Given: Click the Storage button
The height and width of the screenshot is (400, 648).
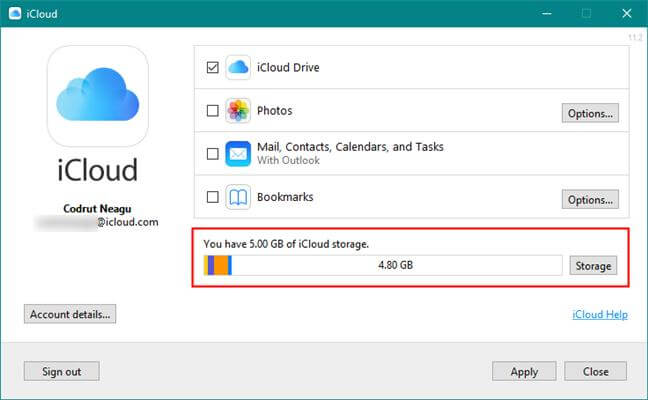Looking at the screenshot, I should pos(593,266).
